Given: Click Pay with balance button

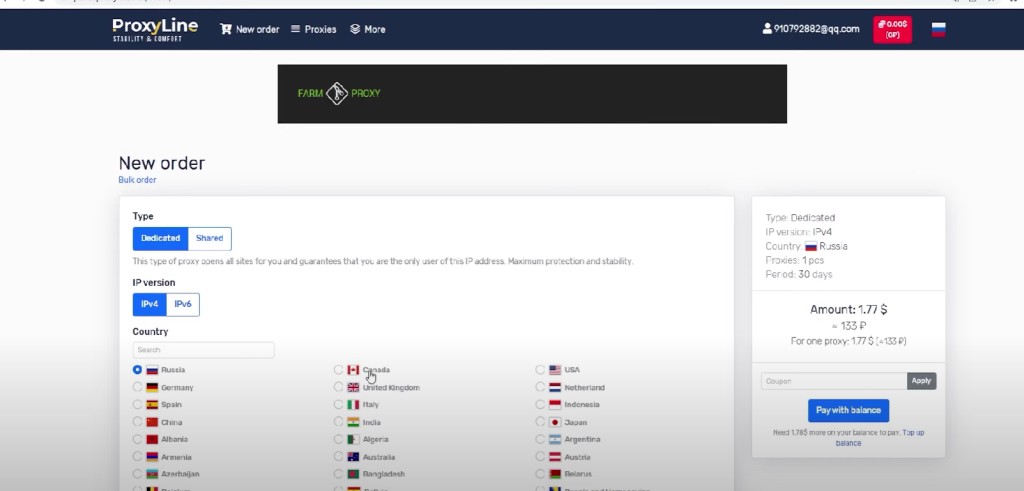Looking at the screenshot, I should [x=848, y=411].
